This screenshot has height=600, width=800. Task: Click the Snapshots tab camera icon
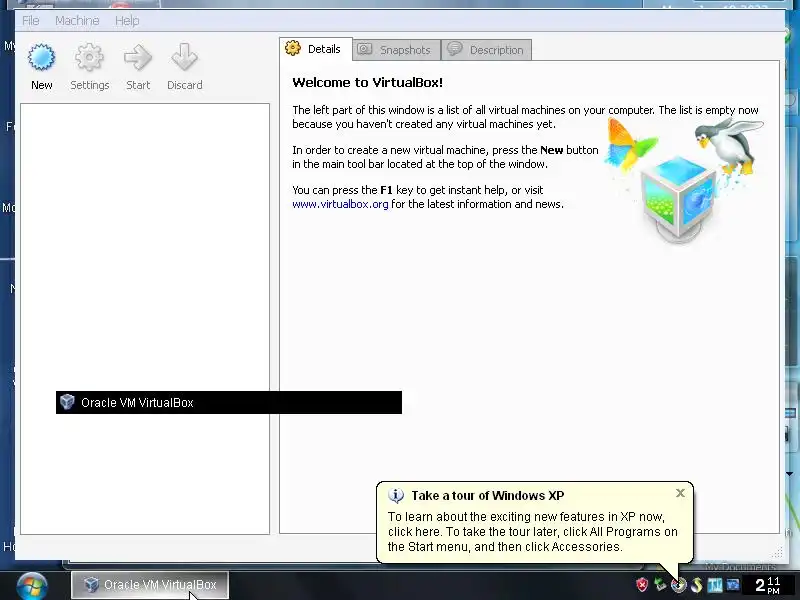coord(364,49)
